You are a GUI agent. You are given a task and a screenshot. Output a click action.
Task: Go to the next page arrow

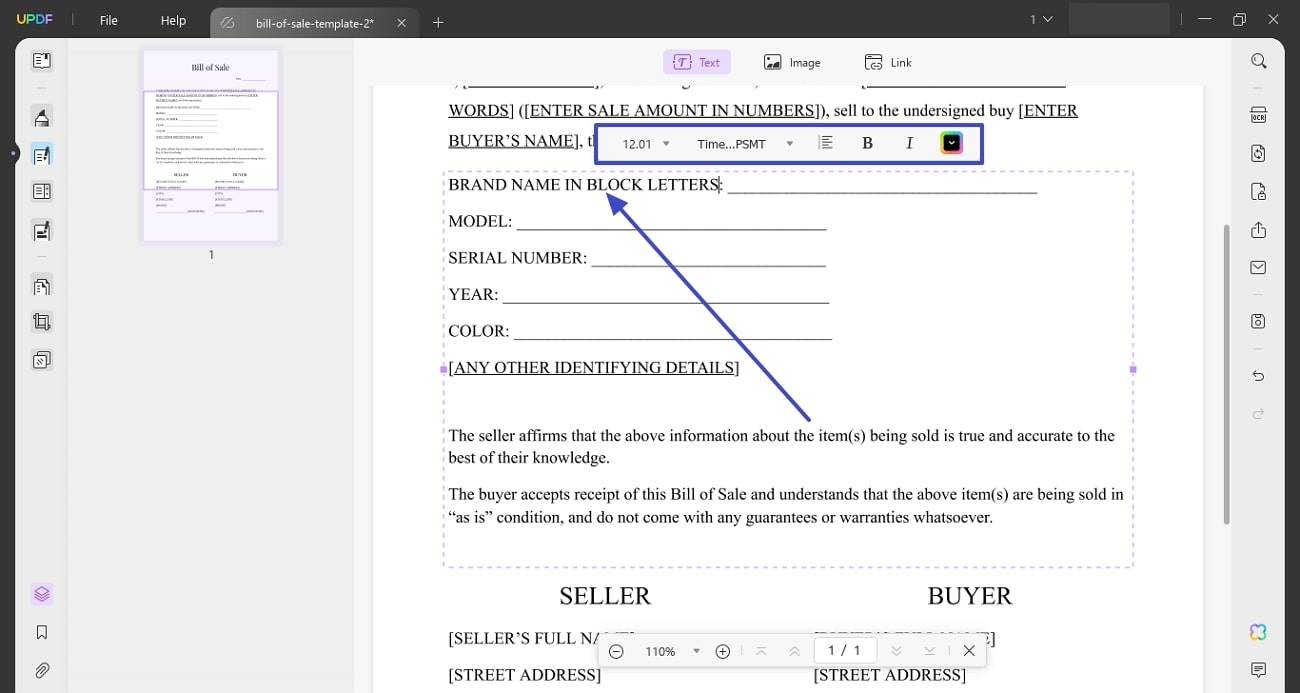click(896, 651)
